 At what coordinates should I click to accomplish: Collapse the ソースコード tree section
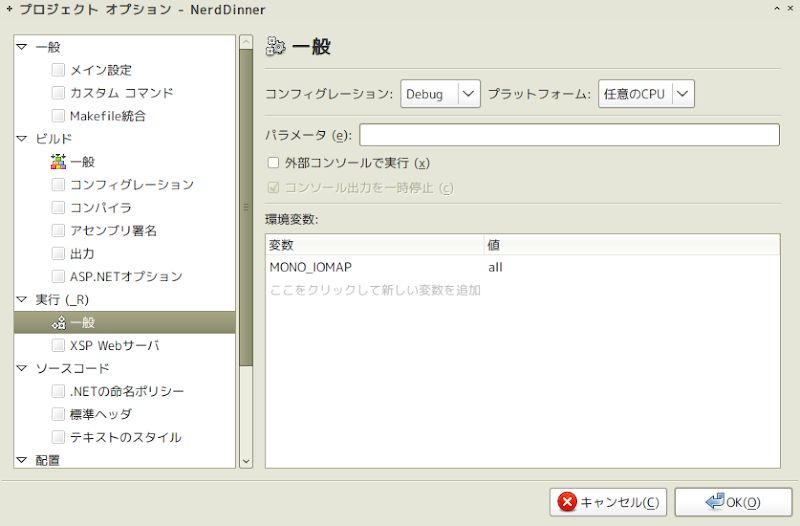(21, 368)
